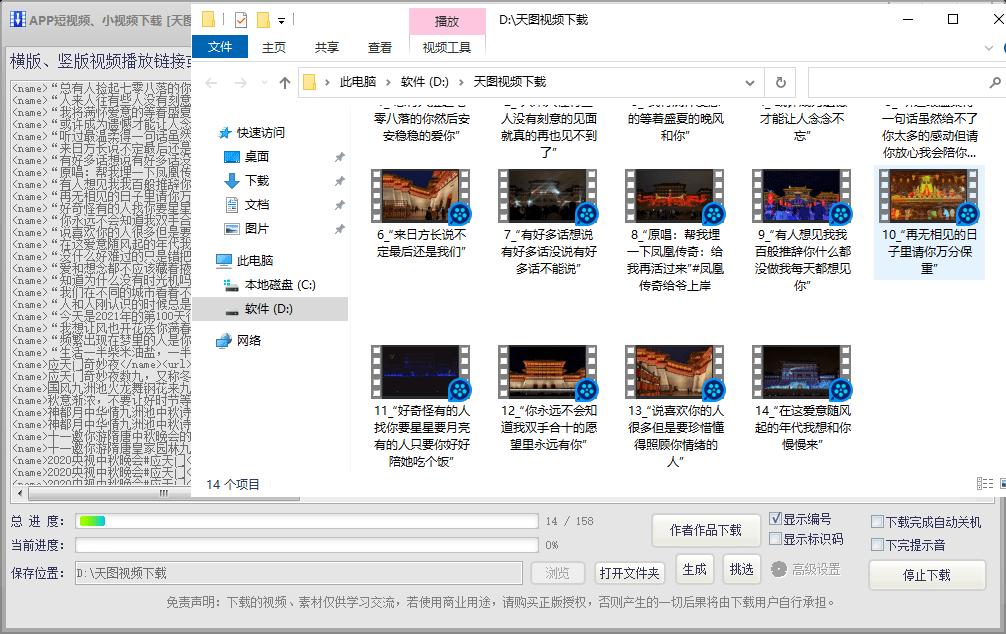Click the quick access properties checkmark icon
Viewport: 1006px width, 634px height.
point(241,21)
